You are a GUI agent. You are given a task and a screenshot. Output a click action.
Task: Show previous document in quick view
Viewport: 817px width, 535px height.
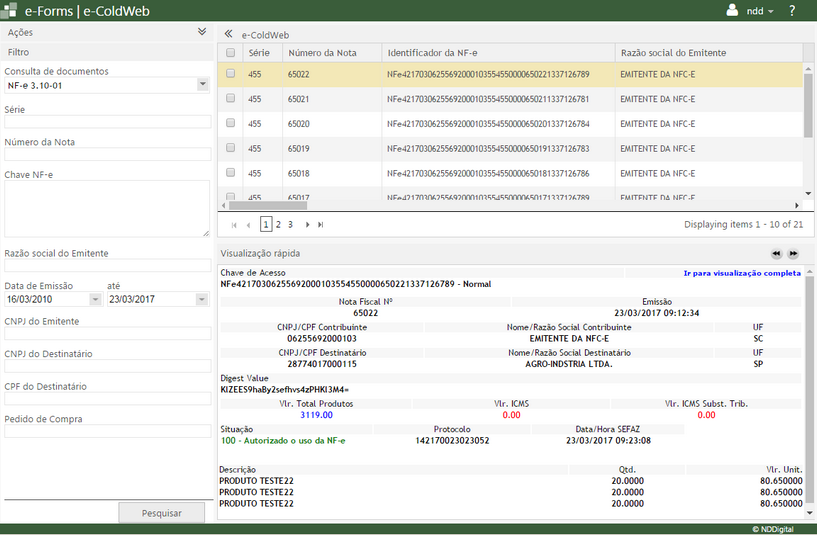(x=776, y=254)
